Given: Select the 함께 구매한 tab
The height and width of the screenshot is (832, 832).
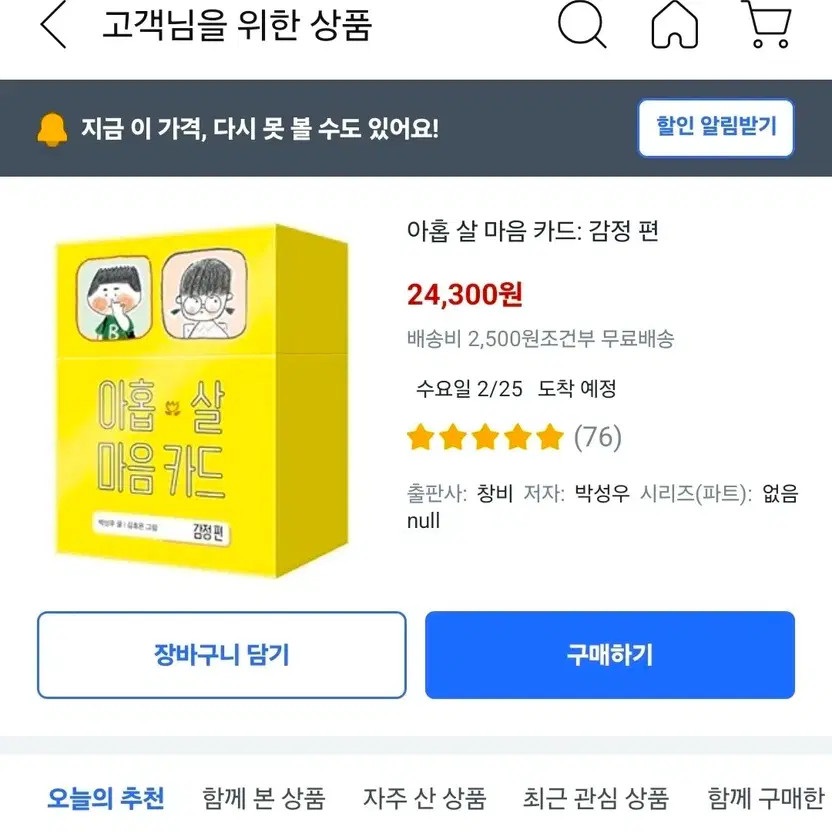Looking at the screenshot, I should tap(767, 798).
